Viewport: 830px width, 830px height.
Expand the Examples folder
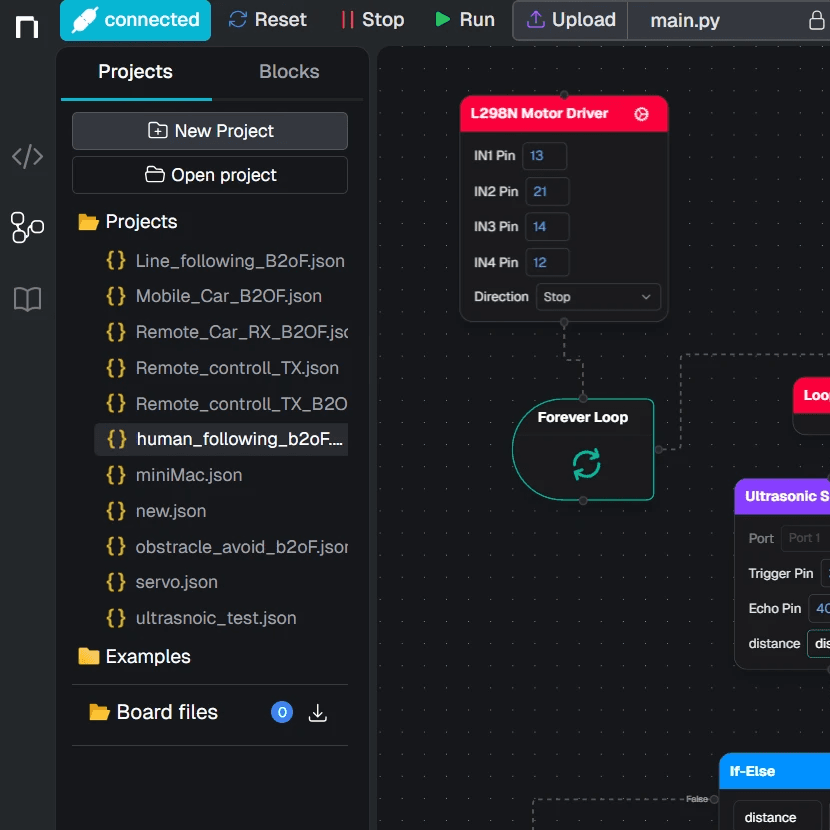[x=134, y=656]
